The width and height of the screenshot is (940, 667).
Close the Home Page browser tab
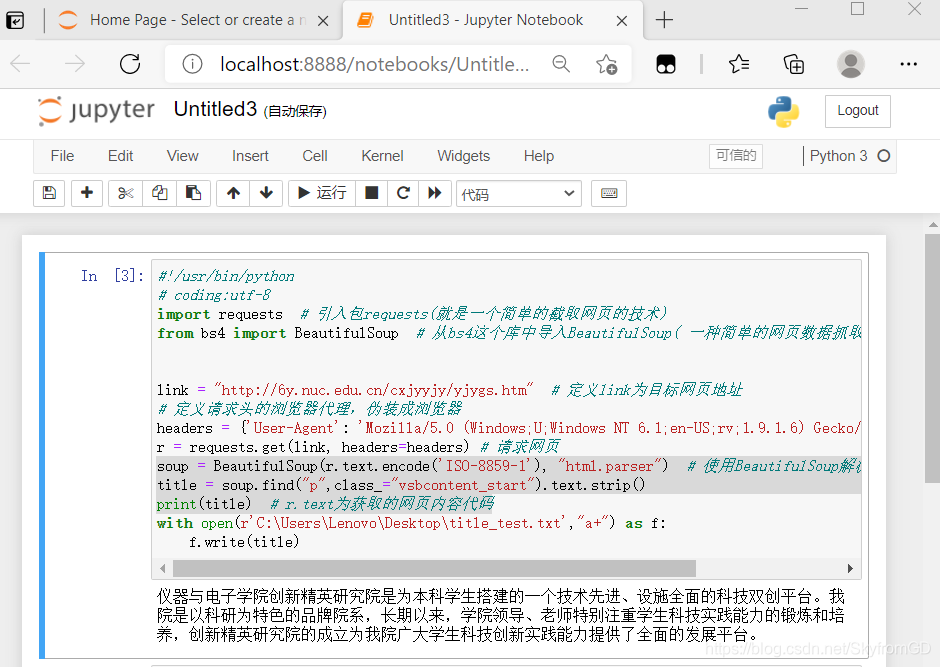click(323, 21)
